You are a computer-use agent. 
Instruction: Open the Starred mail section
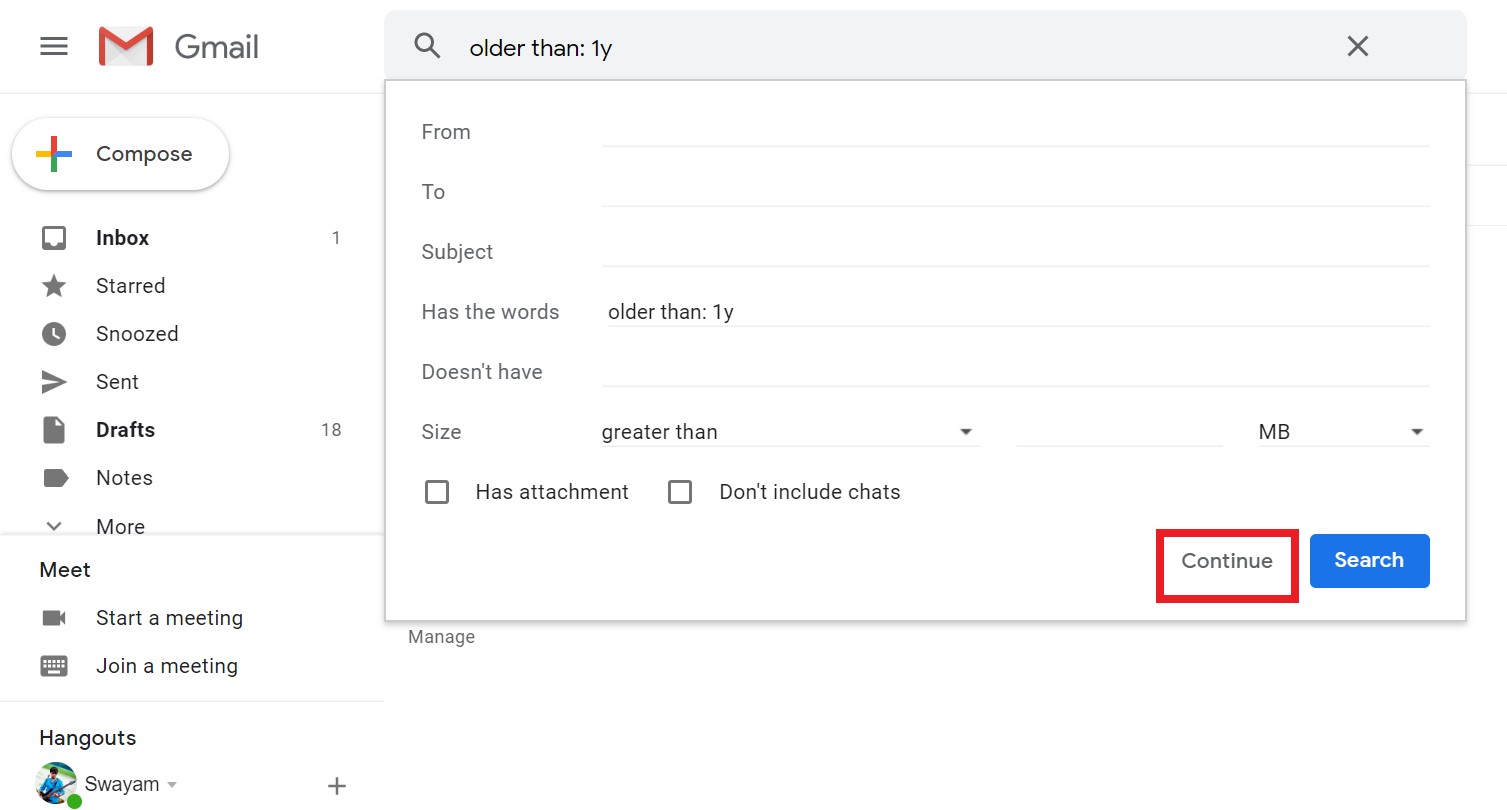point(130,285)
